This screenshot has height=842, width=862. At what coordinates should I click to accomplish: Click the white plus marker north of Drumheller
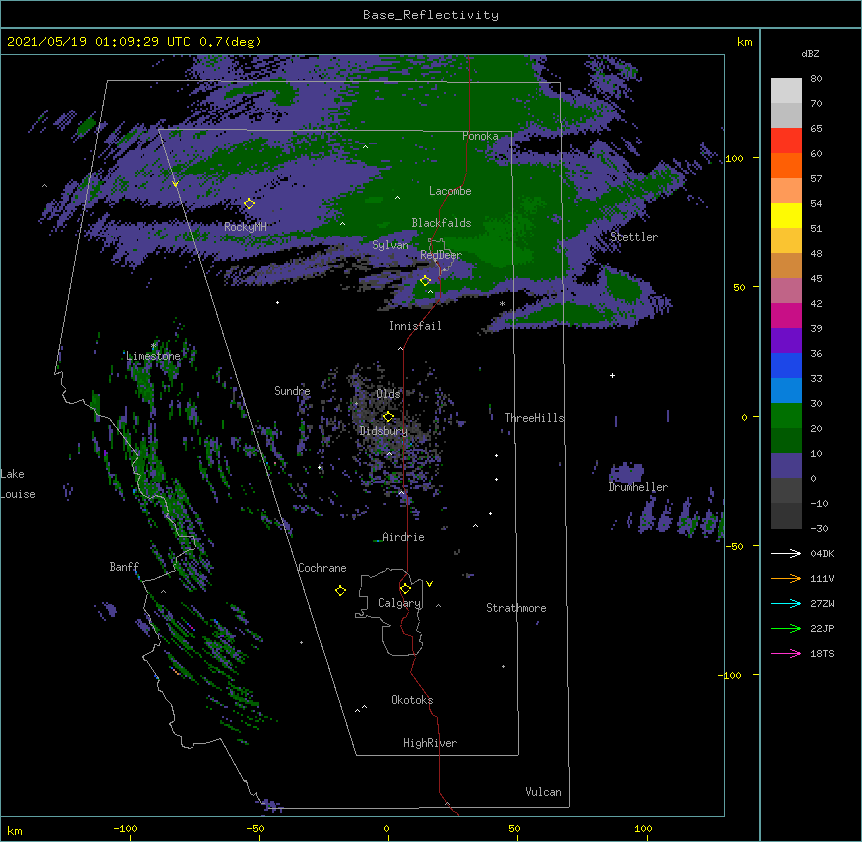[x=612, y=375]
